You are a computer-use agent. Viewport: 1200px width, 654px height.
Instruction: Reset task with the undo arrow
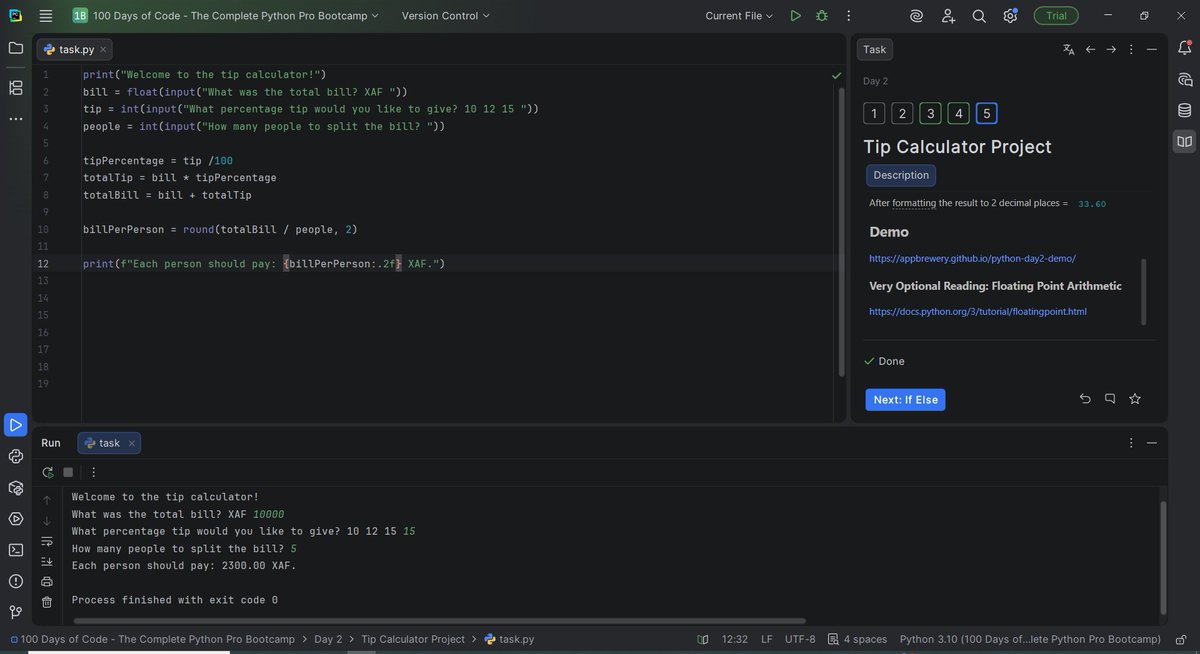[x=1086, y=399]
